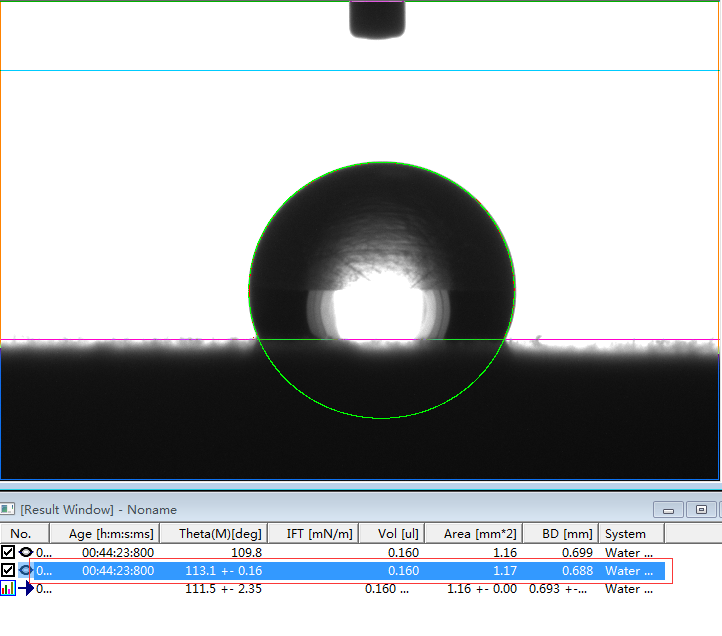Minimize the Result Window panel
Screen dimensions: 722x636
669,510
